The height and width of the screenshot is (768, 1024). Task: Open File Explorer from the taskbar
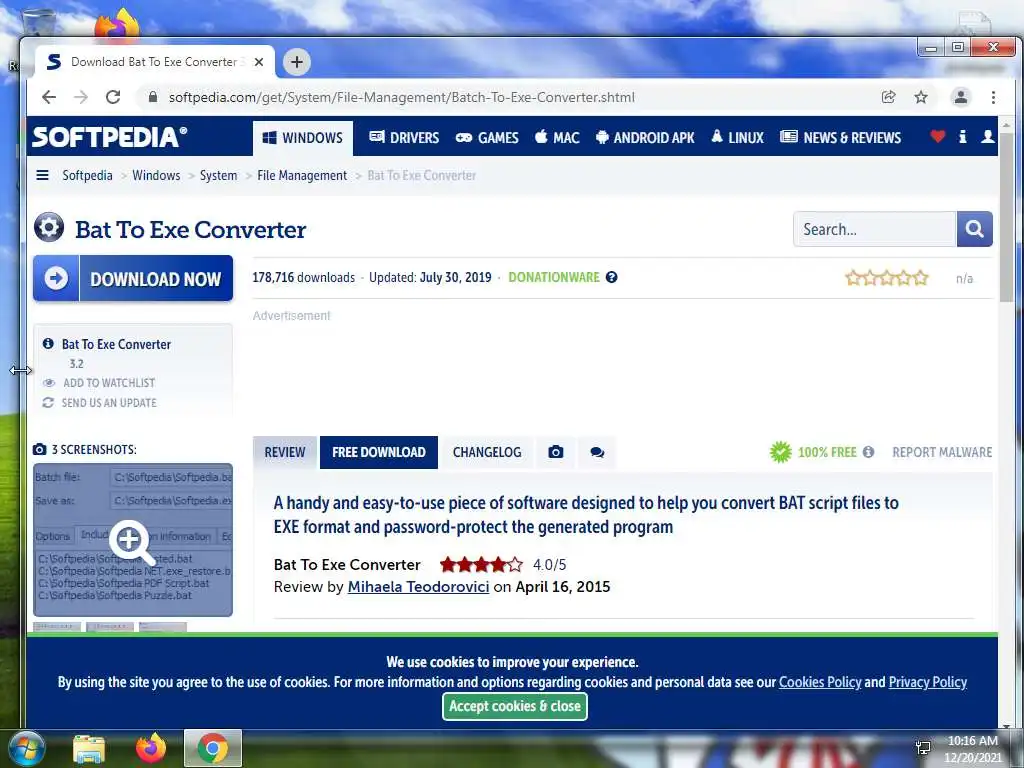[x=89, y=749]
